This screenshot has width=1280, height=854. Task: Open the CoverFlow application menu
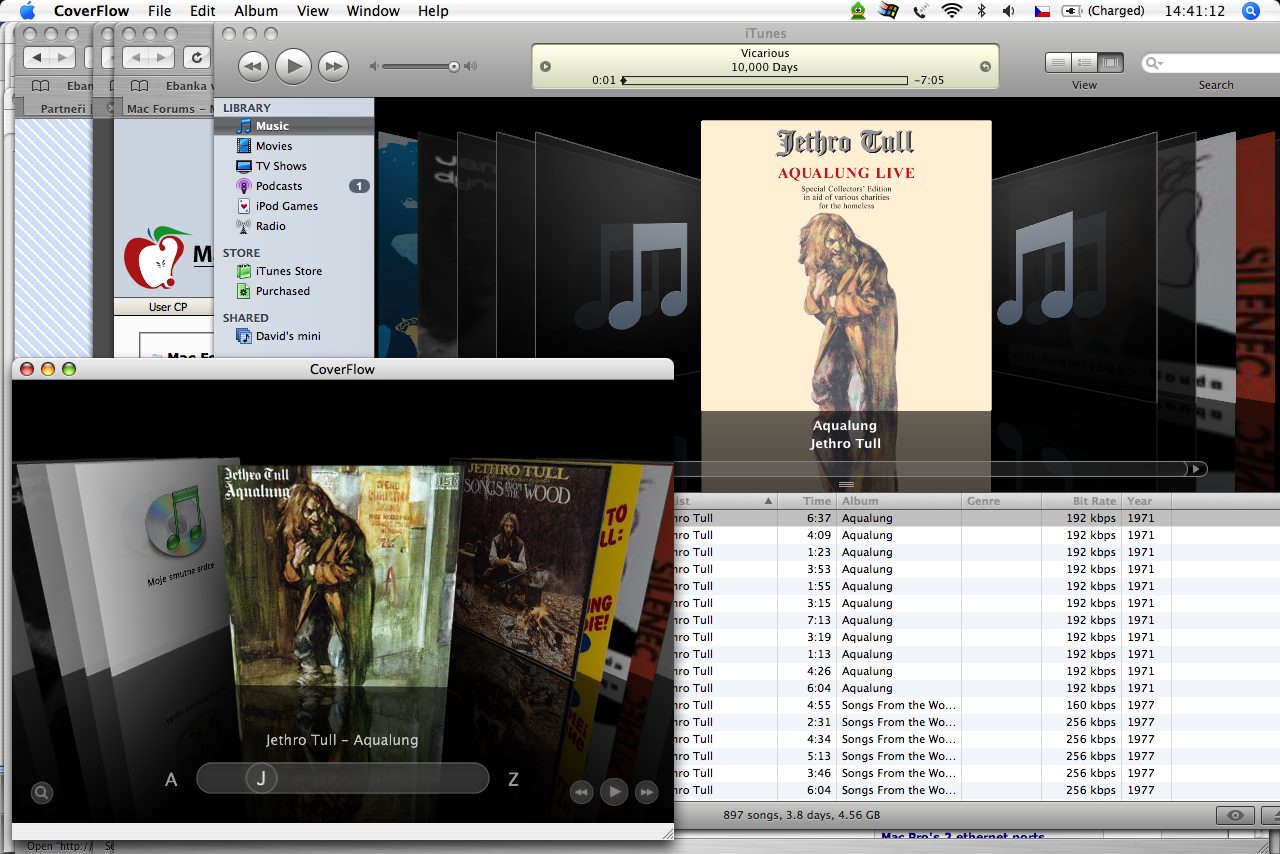coord(92,11)
